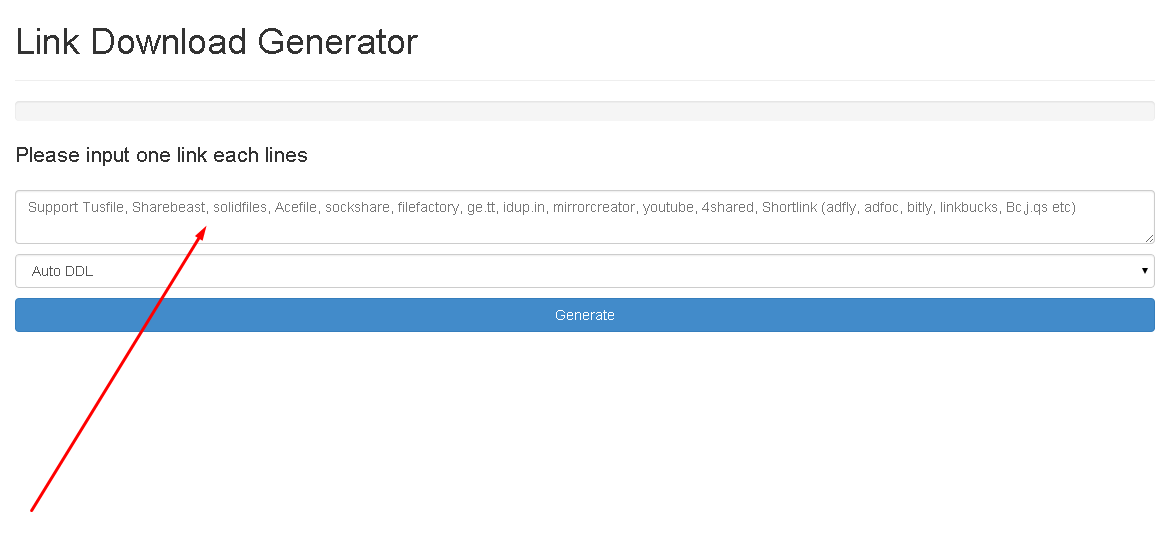
Task: Click the 'Link Download Generator' heading
Action: 216,41
